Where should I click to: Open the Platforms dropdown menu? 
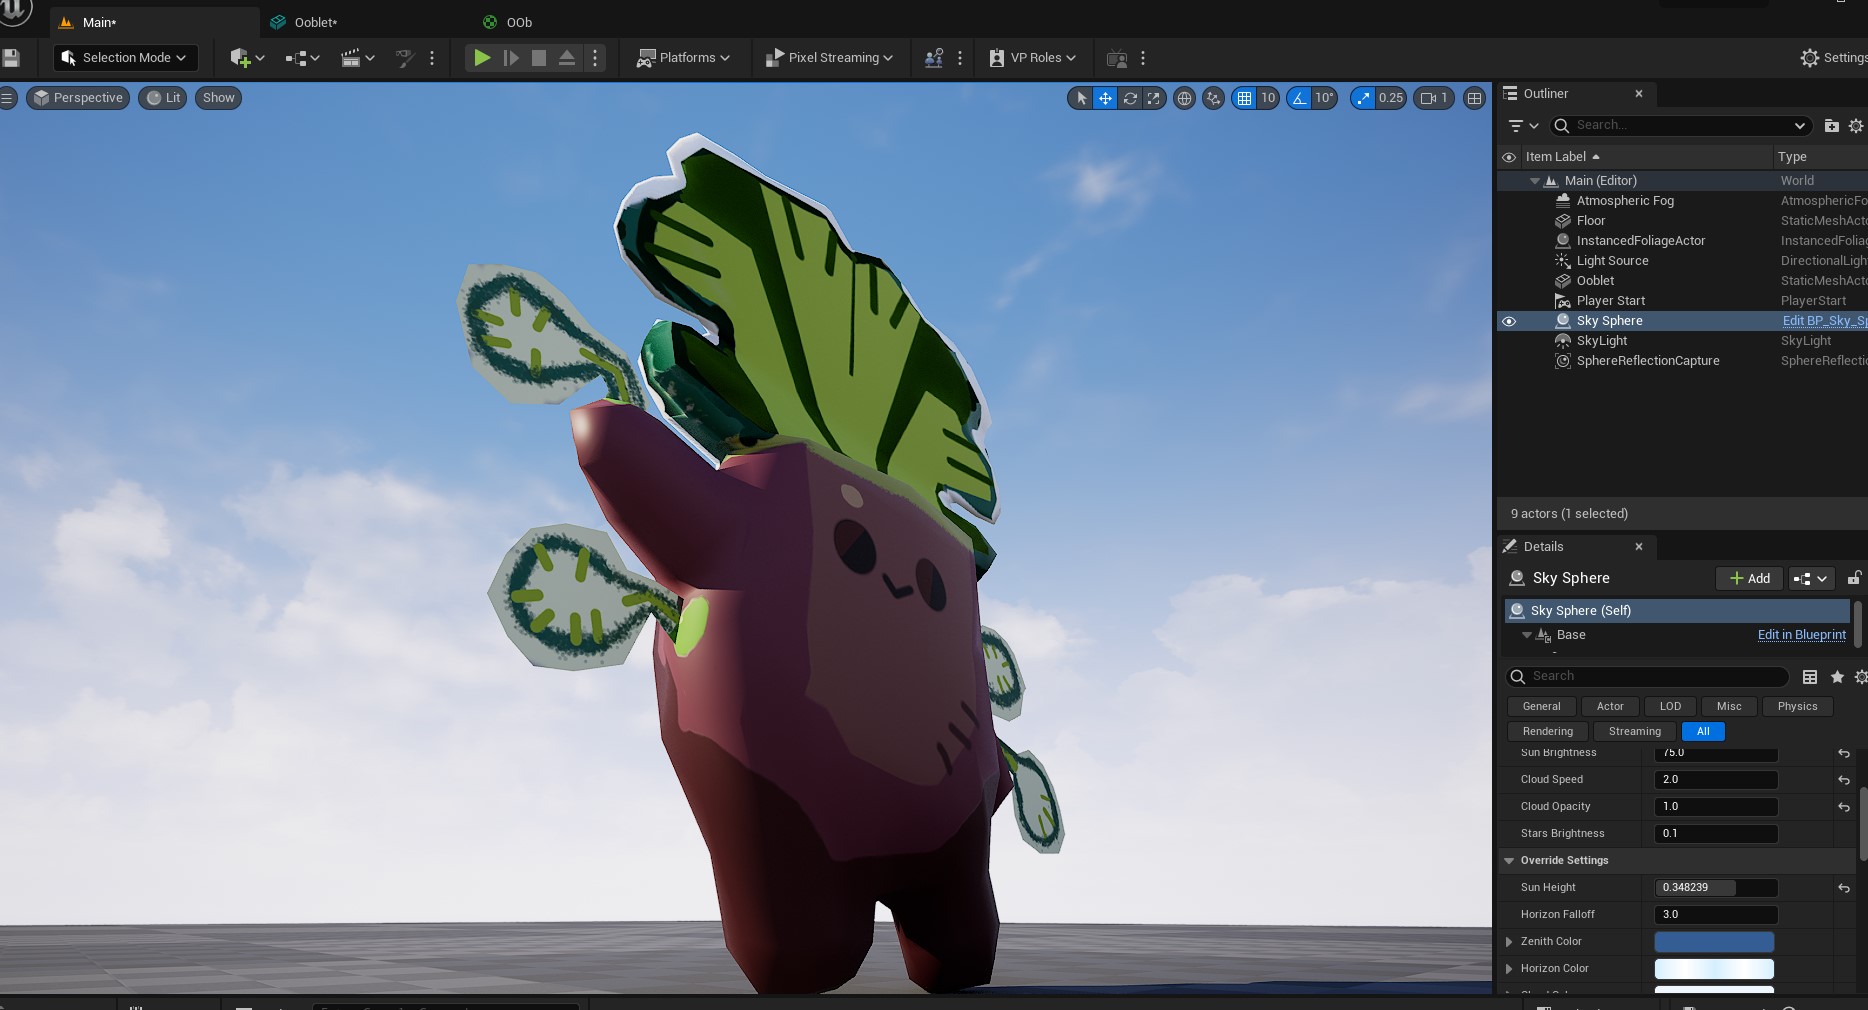(684, 58)
